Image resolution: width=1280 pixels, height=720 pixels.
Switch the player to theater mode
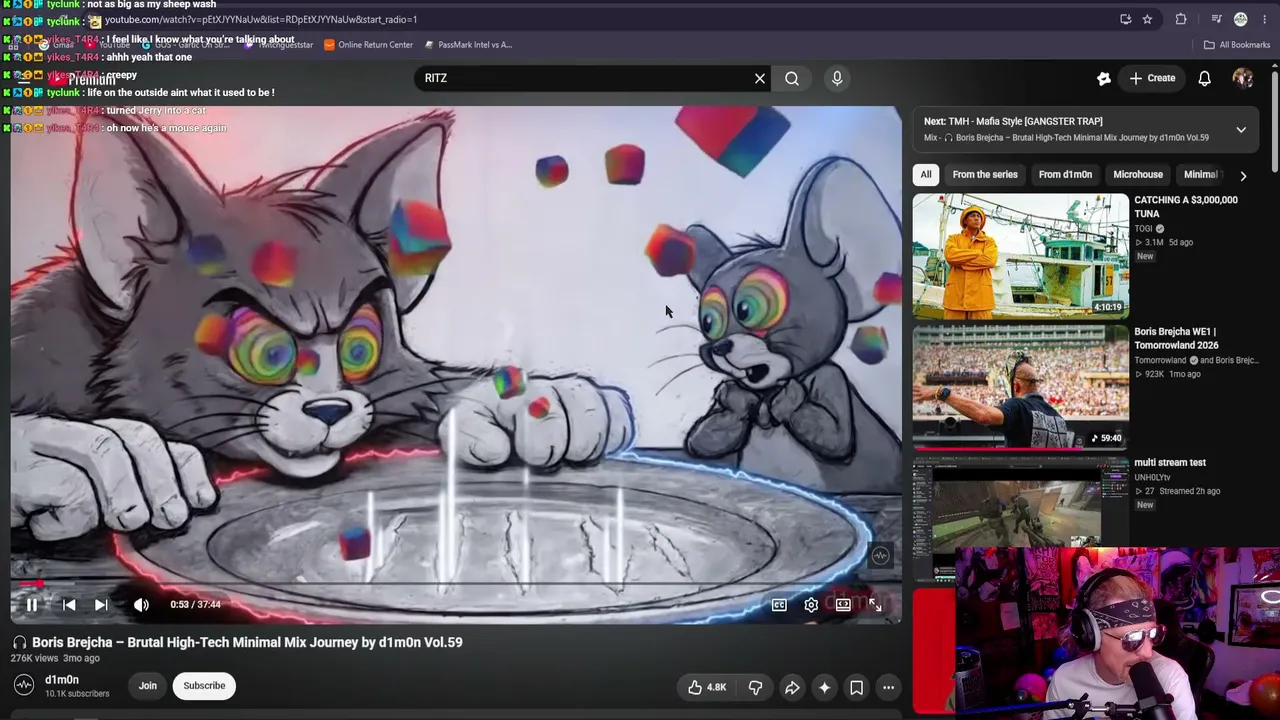tap(843, 604)
